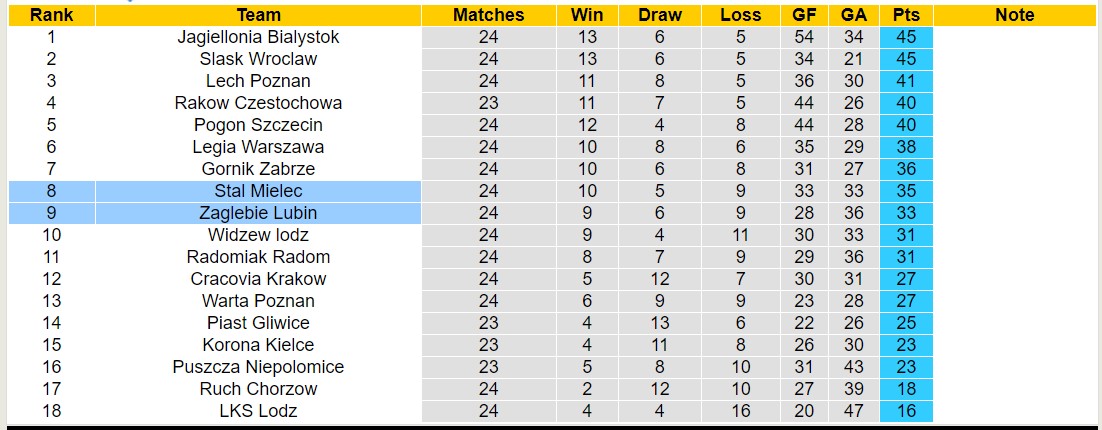Click the Win column header
This screenshot has width=1102, height=430.
(x=587, y=15)
